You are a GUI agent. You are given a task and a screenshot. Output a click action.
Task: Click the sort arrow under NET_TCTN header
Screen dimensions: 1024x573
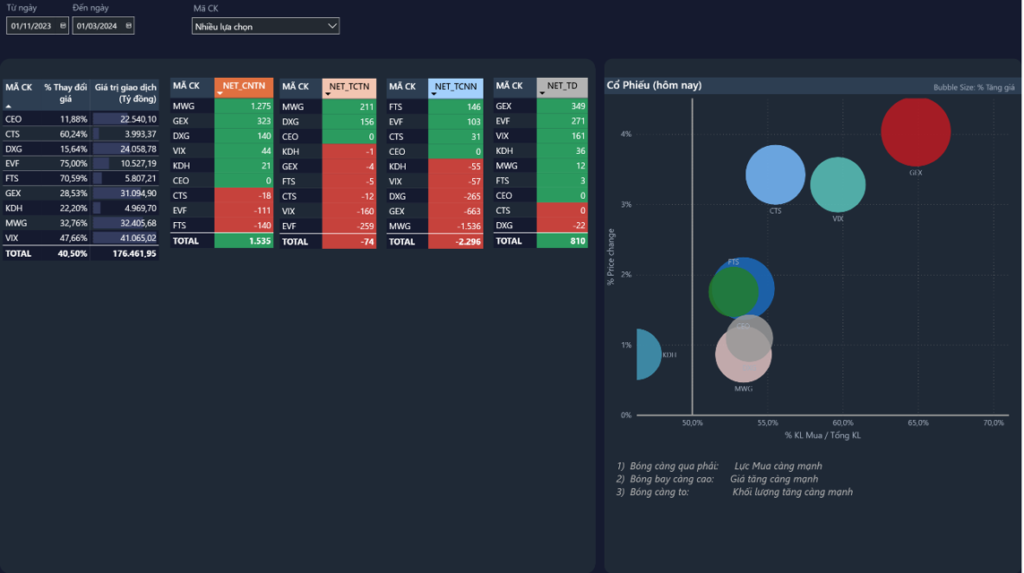pyautogui.click(x=327, y=94)
